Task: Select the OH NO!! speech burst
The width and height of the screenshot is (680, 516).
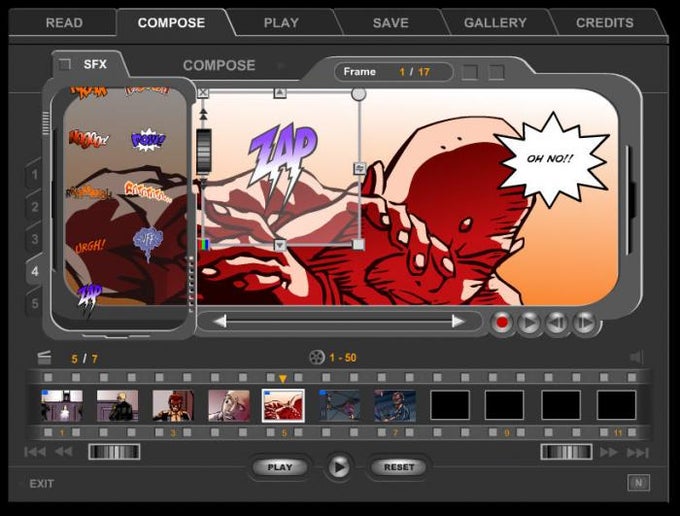Action: click(x=552, y=159)
